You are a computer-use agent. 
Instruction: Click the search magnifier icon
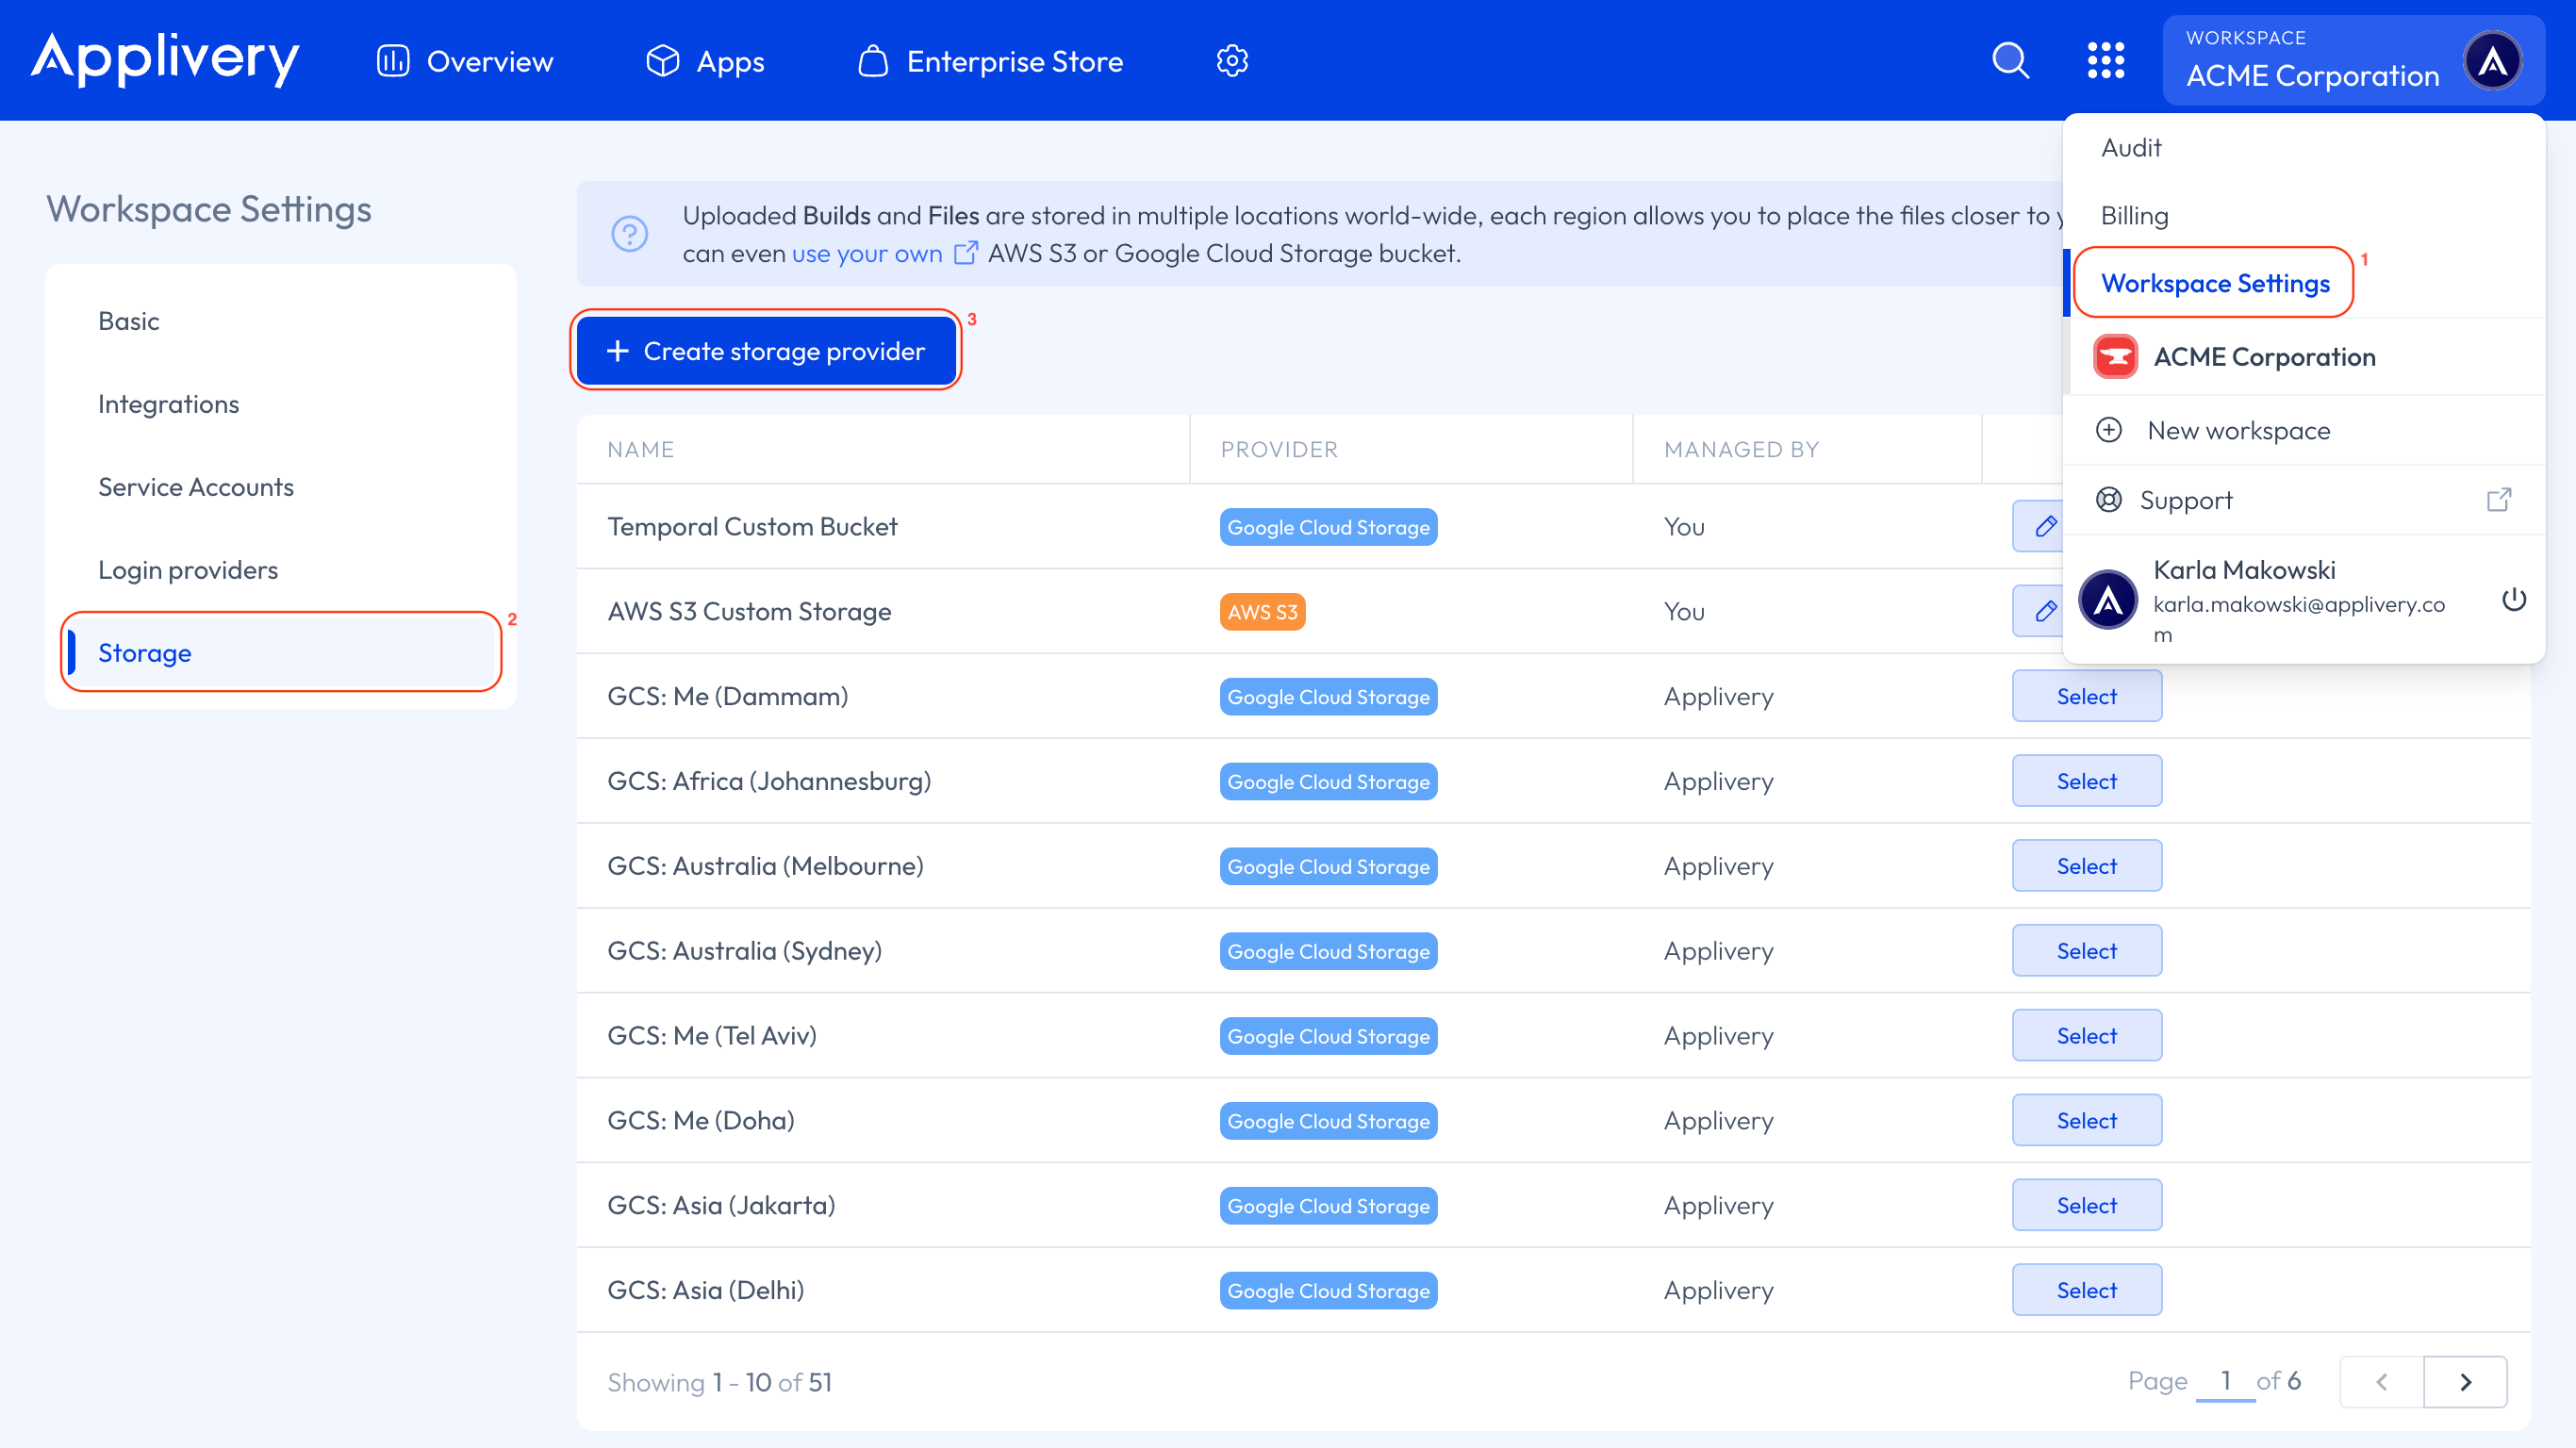(x=2010, y=61)
